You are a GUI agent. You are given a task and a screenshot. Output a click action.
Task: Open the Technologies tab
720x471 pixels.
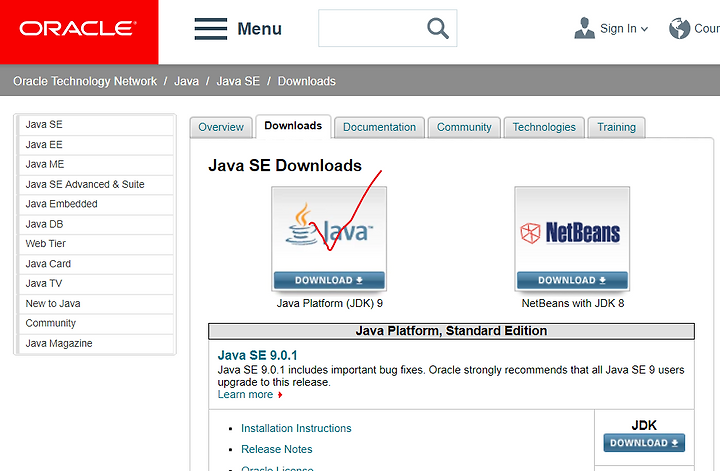coord(544,127)
